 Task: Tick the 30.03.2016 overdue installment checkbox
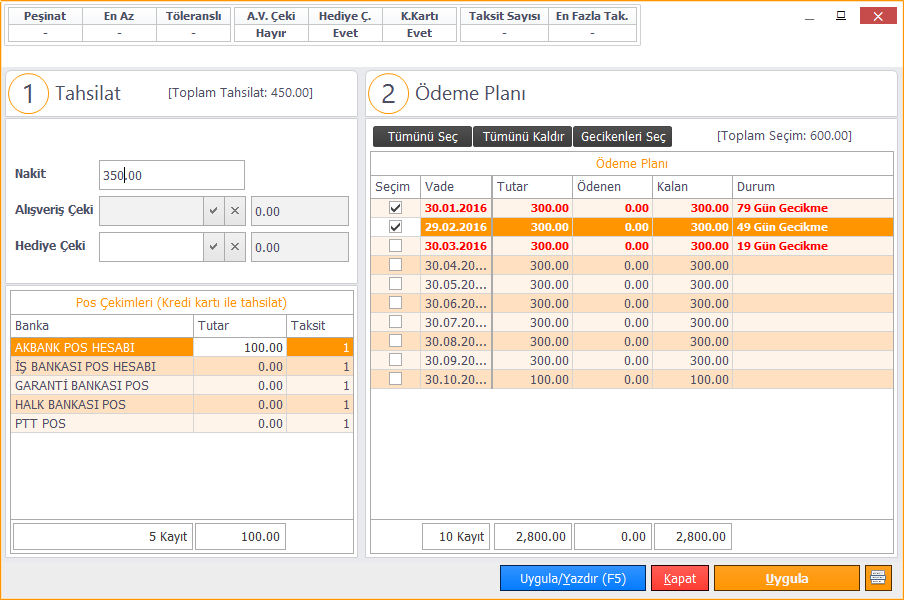[395, 246]
